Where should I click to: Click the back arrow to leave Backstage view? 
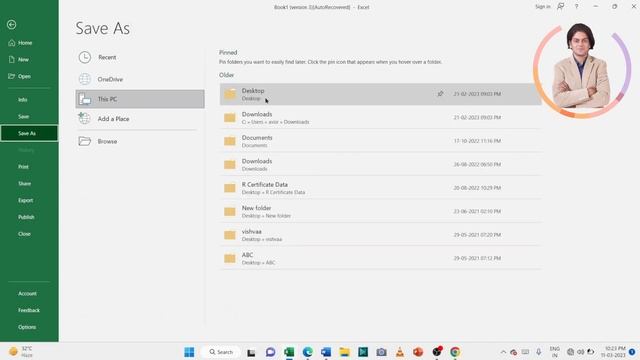pyautogui.click(x=11, y=24)
